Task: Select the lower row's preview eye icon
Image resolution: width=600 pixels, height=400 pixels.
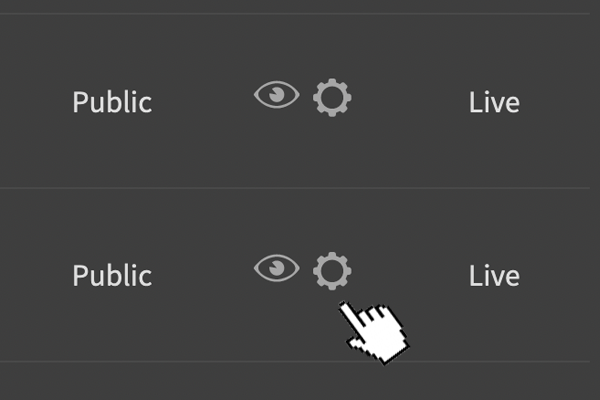Action: coord(277,268)
